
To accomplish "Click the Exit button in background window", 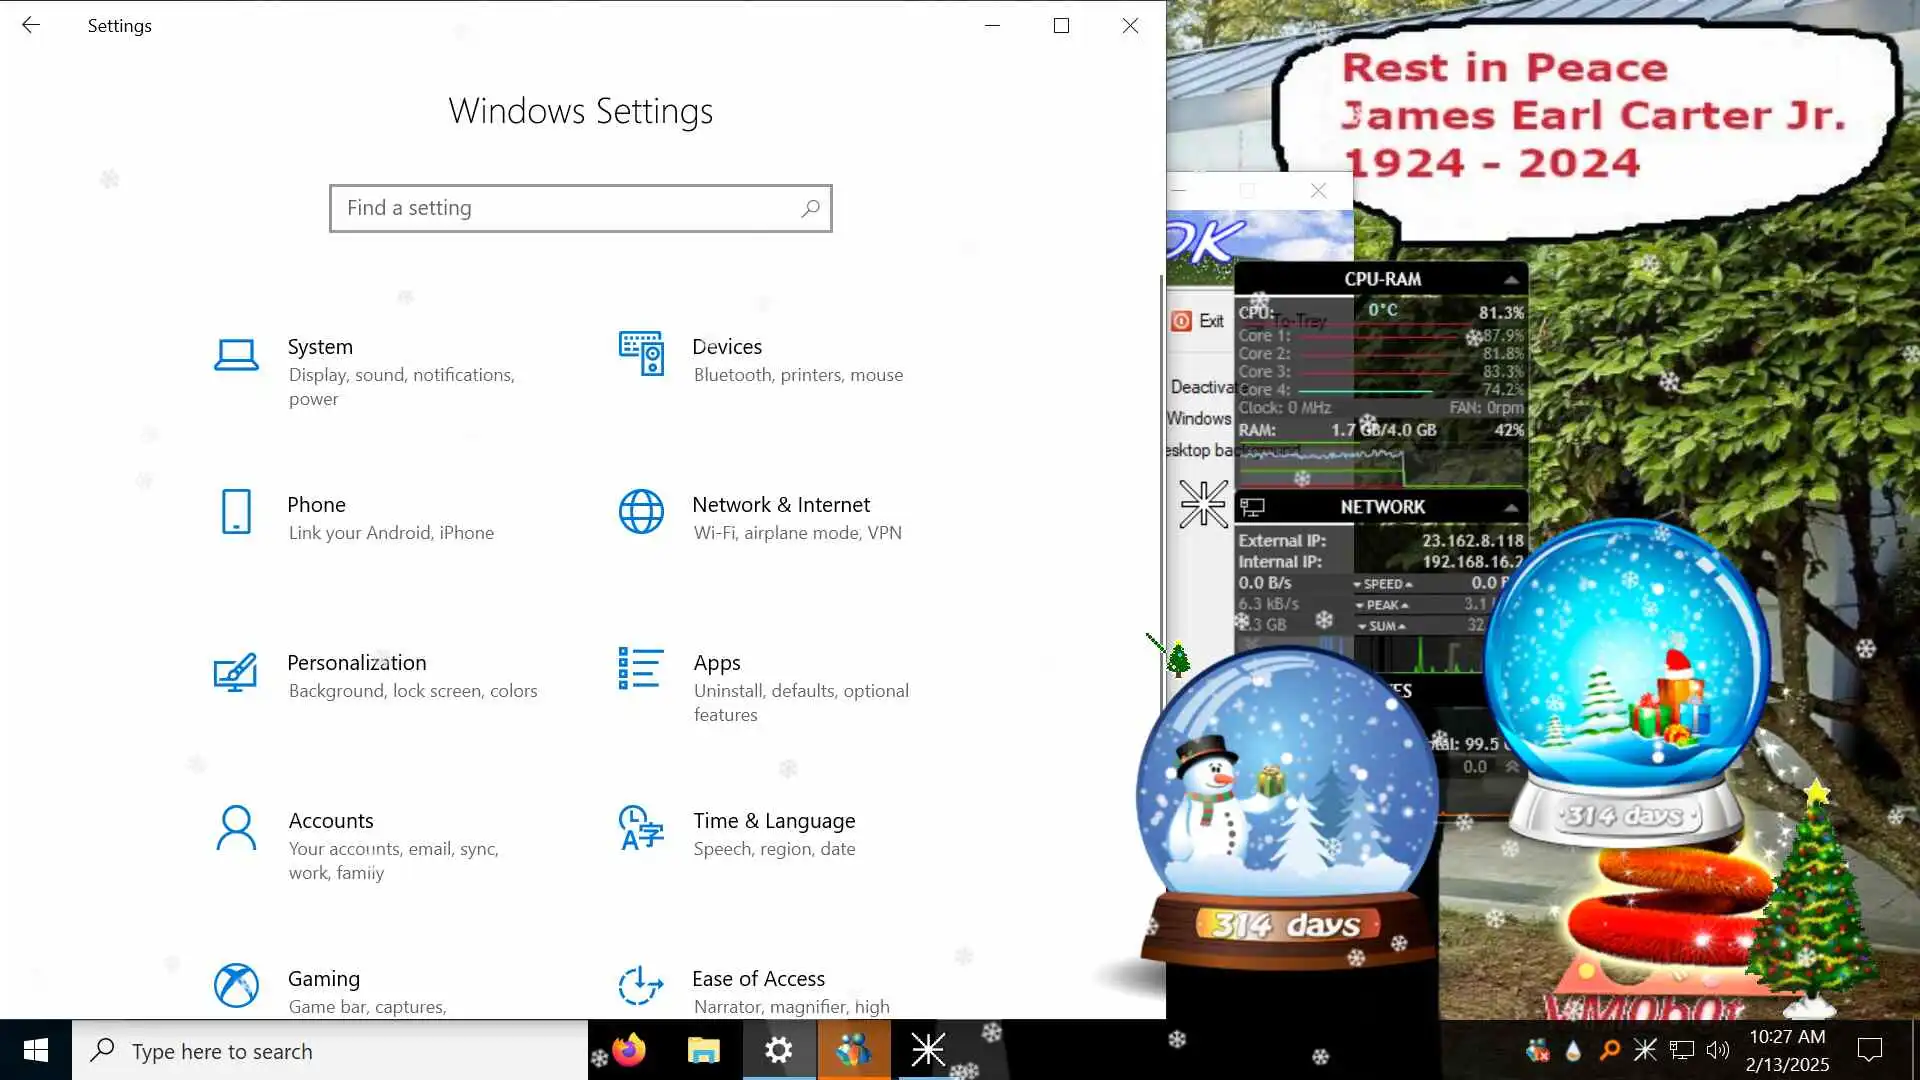I will click(1198, 321).
